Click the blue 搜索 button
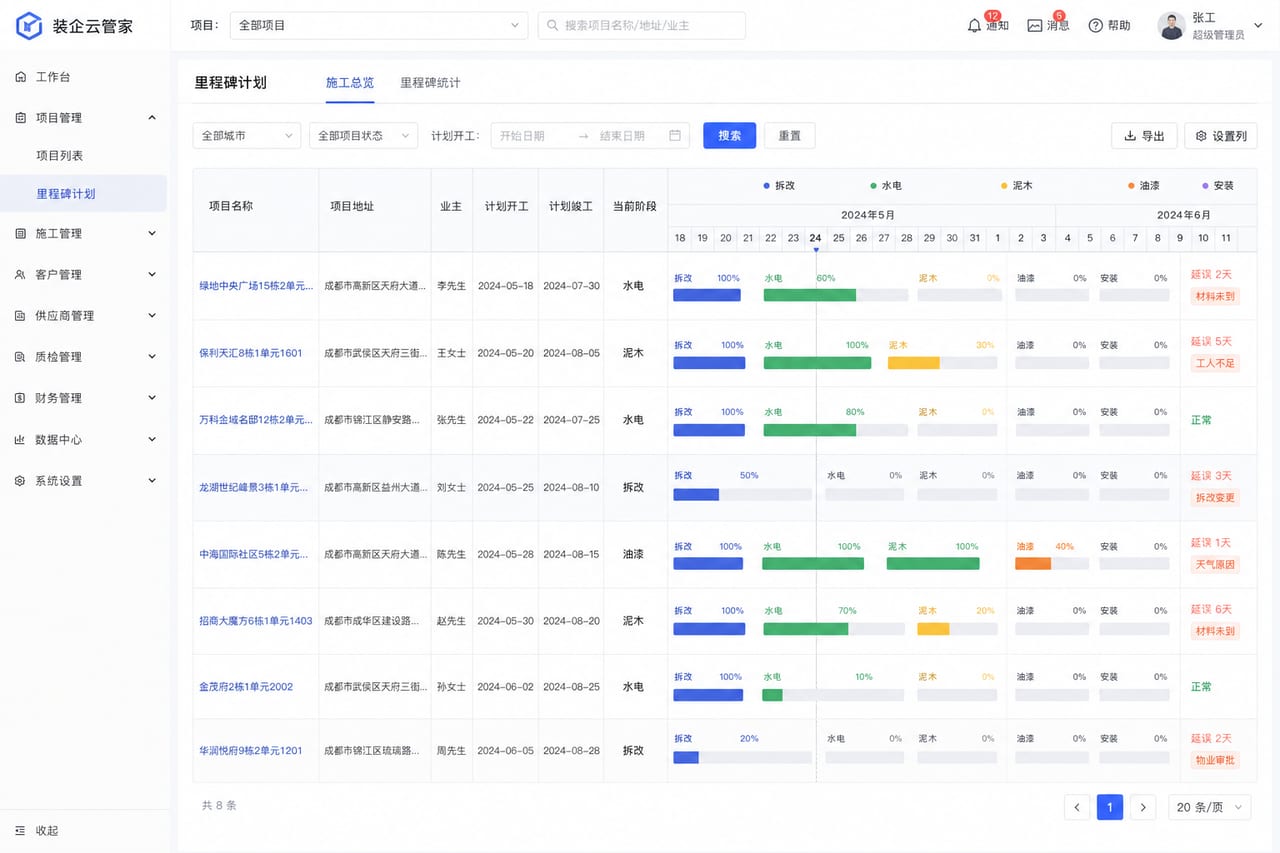This screenshot has width=1280, height=853. 730,136
